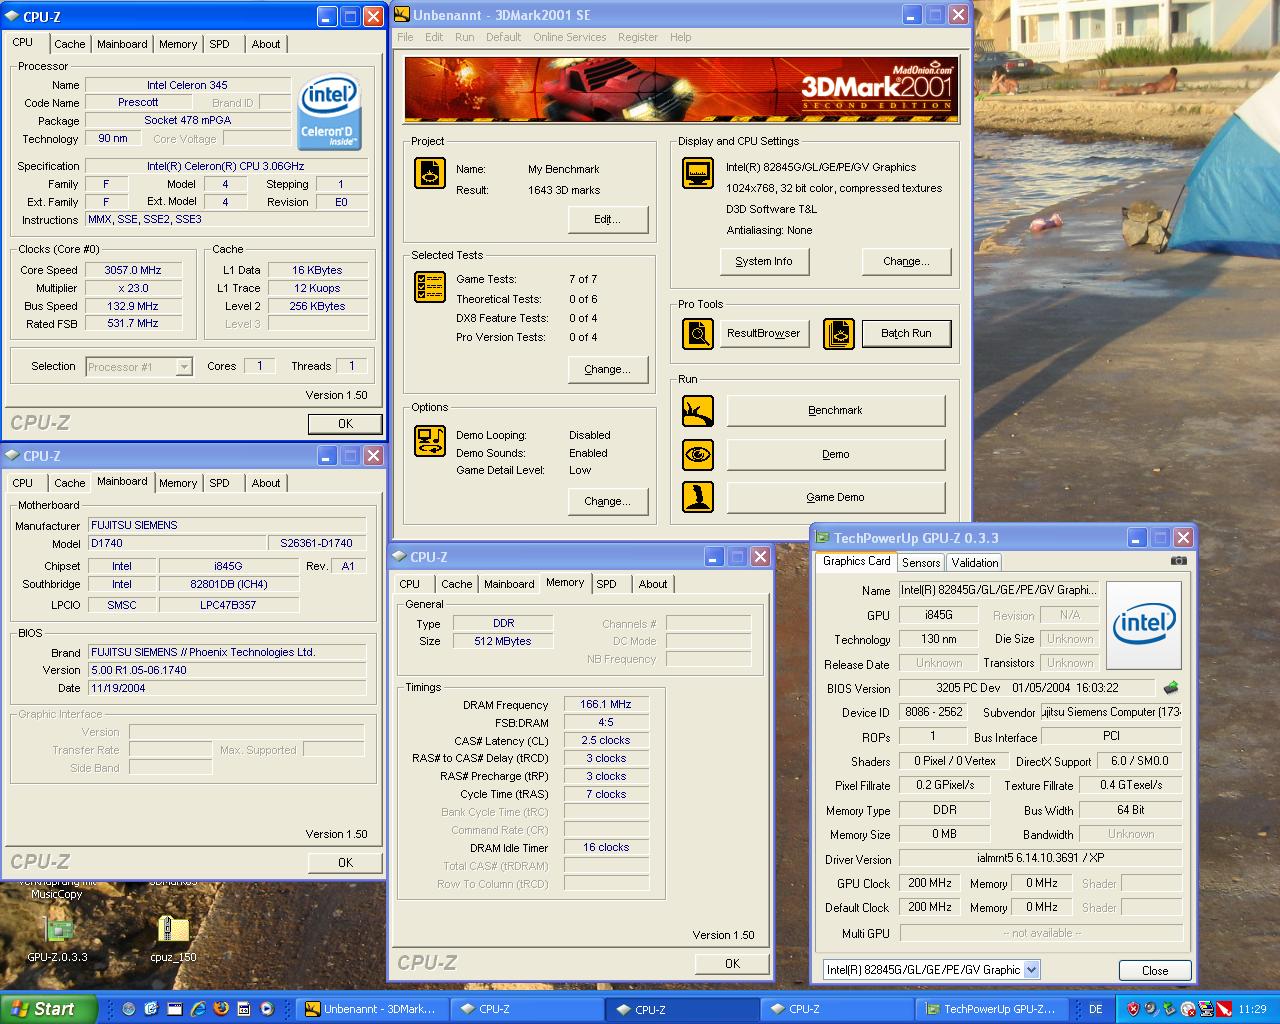Screen dimensions: 1280x1024
Task: Open the GPU selection dropdown in GPU-Z
Action: pyautogui.click(x=1032, y=969)
